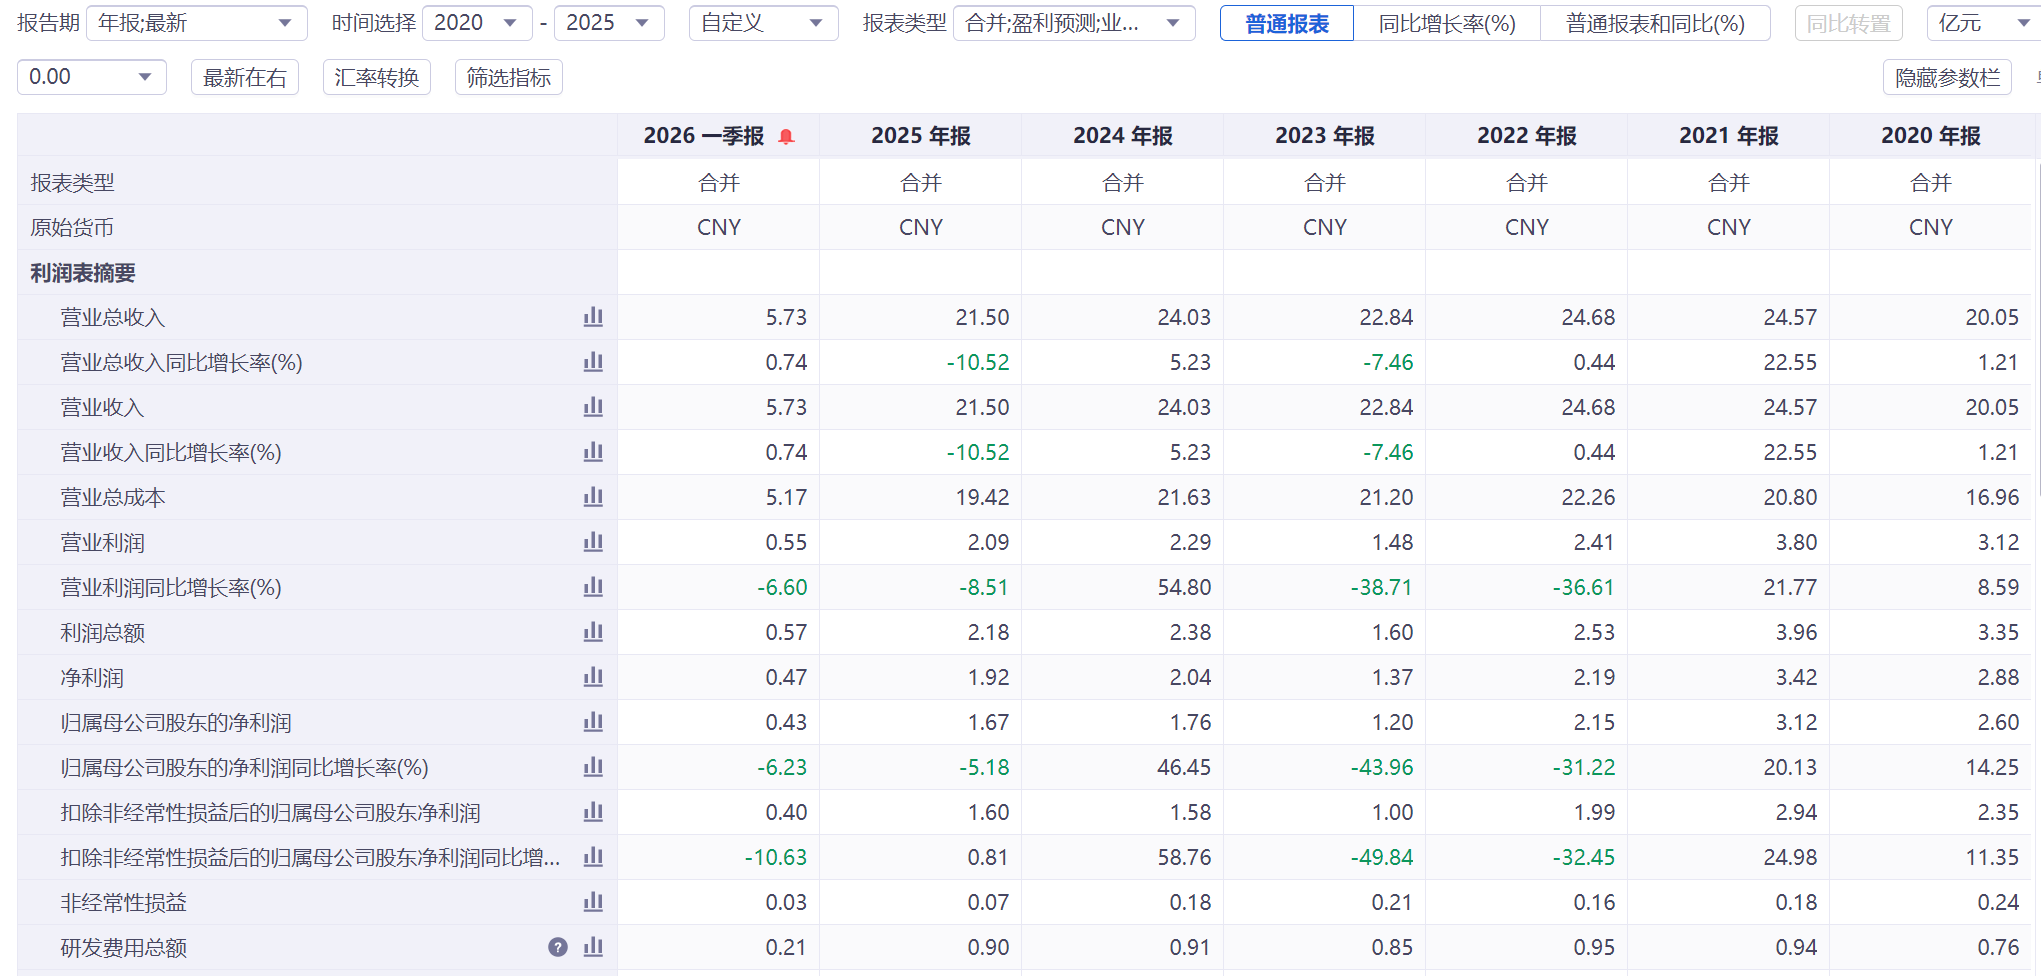The height and width of the screenshot is (976, 2041).
Task: Select the 2022 年报 column header
Action: coord(1527,136)
